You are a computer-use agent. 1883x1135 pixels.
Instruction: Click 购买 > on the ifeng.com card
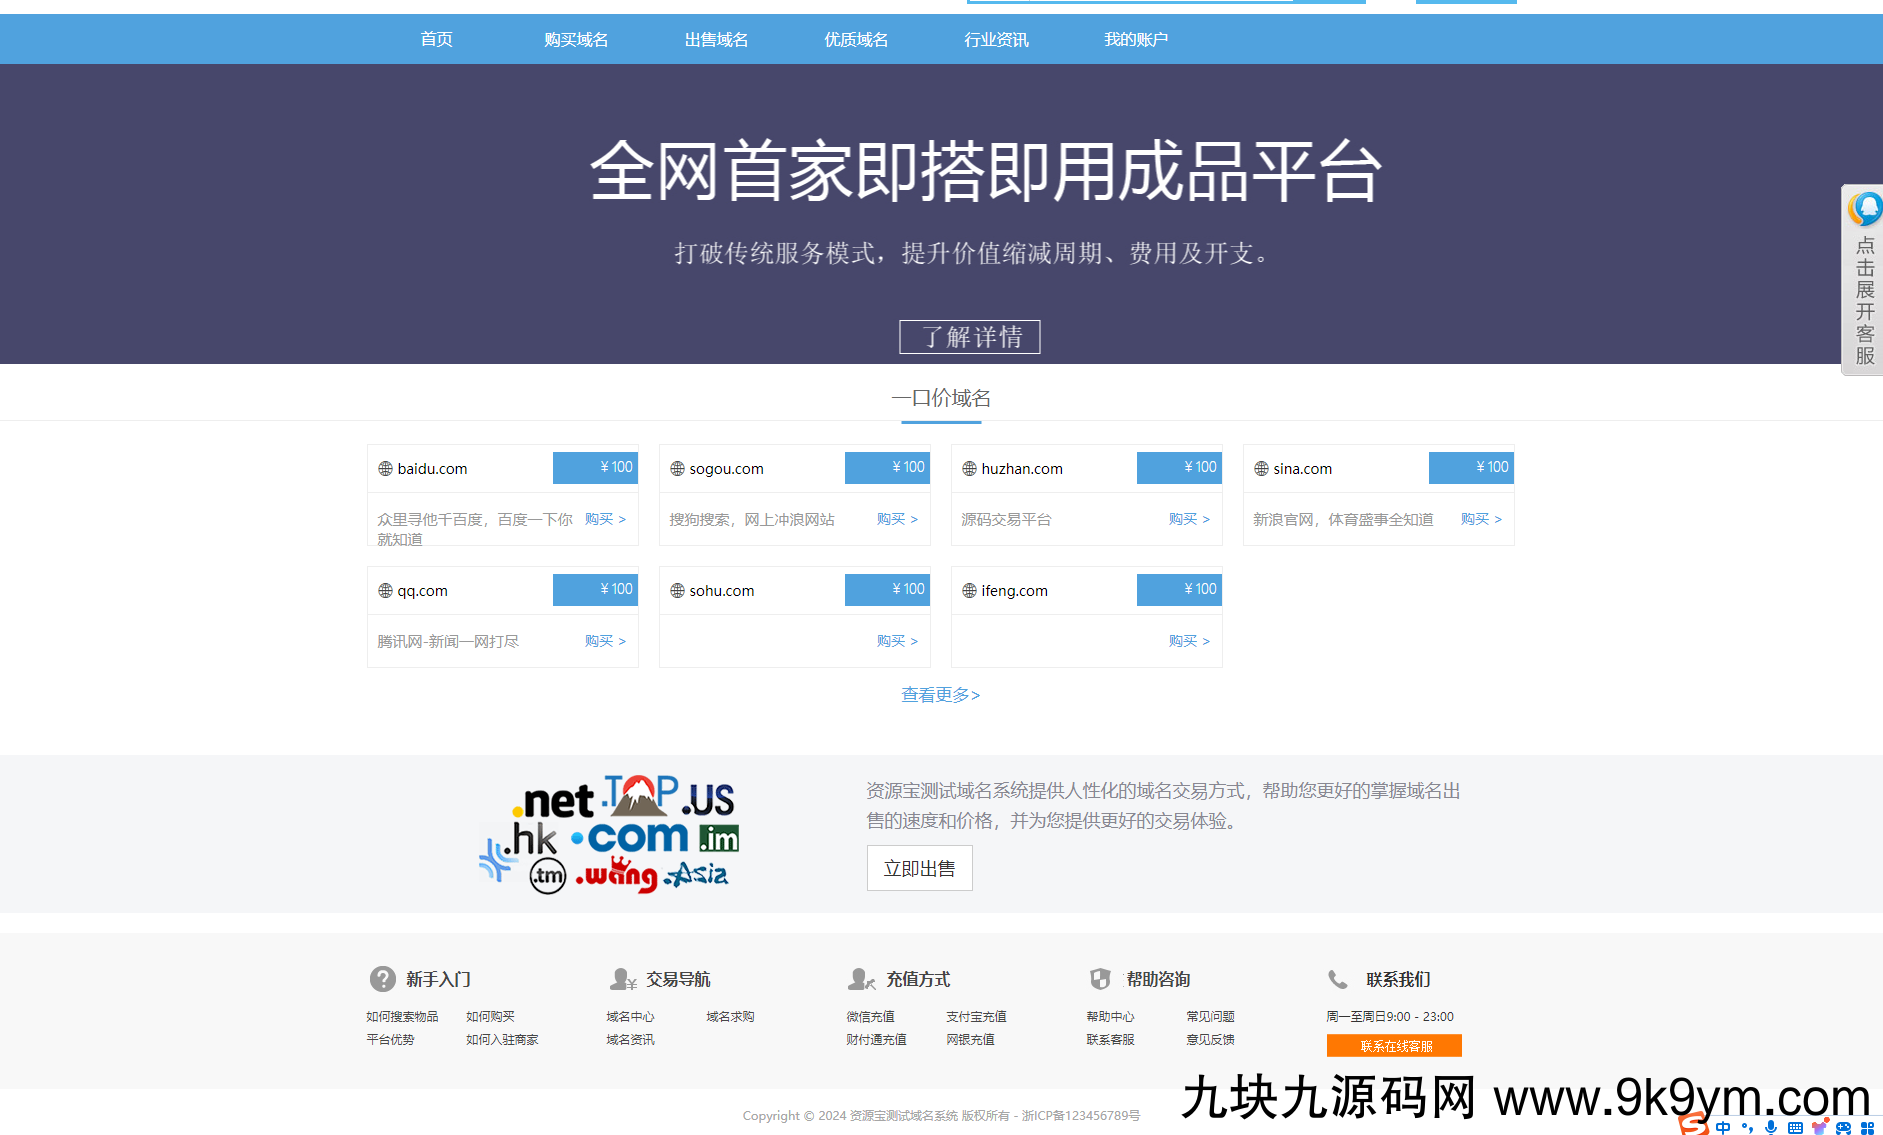click(1189, 641)
